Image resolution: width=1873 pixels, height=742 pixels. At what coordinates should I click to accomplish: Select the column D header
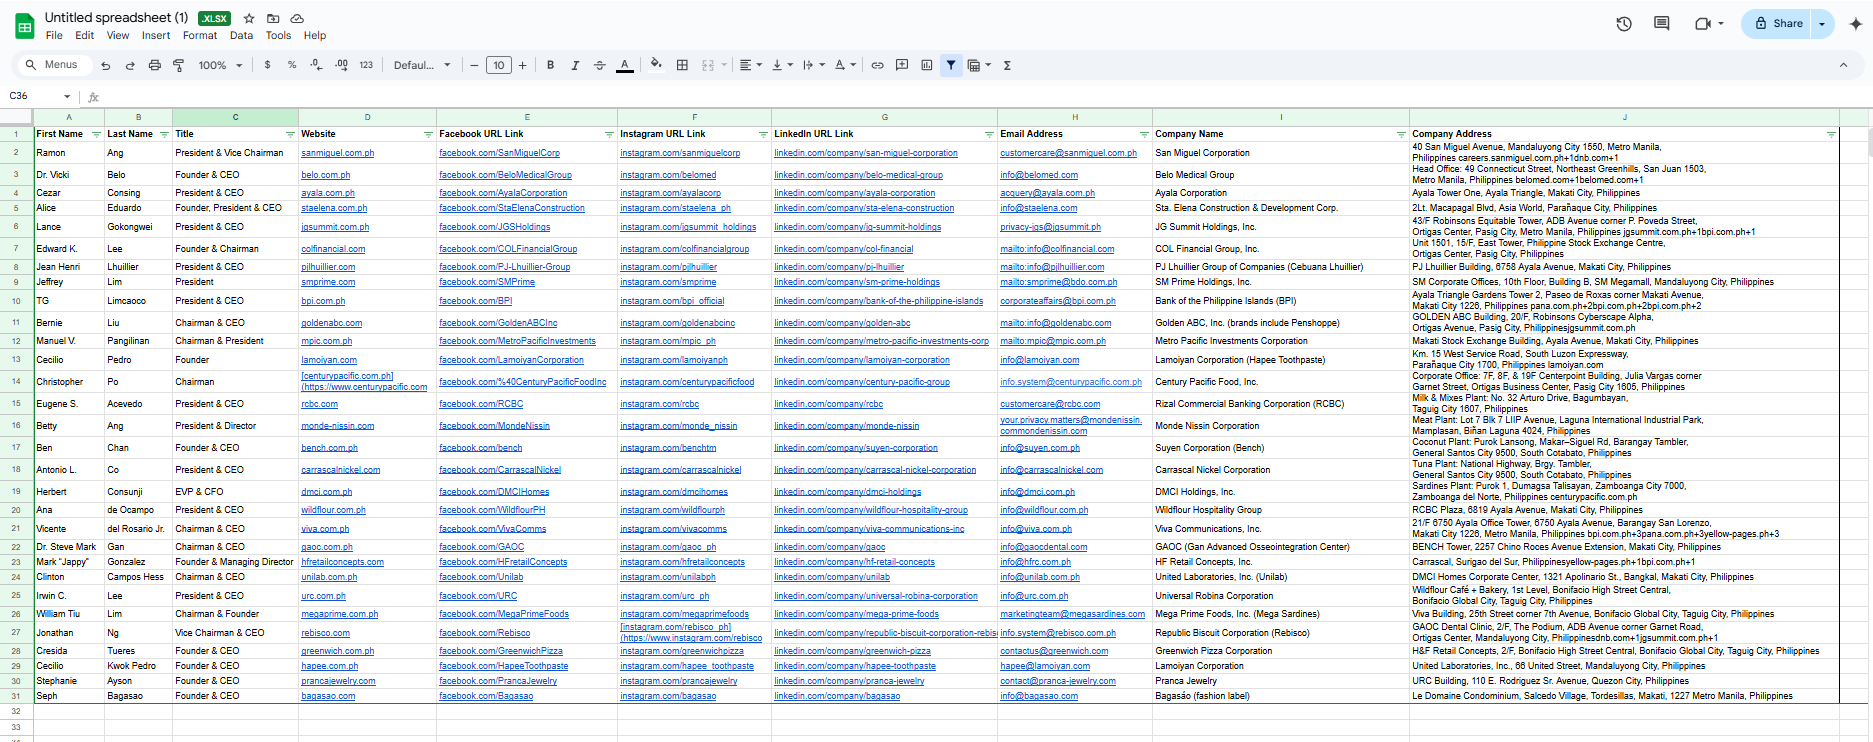click(367, 117)
